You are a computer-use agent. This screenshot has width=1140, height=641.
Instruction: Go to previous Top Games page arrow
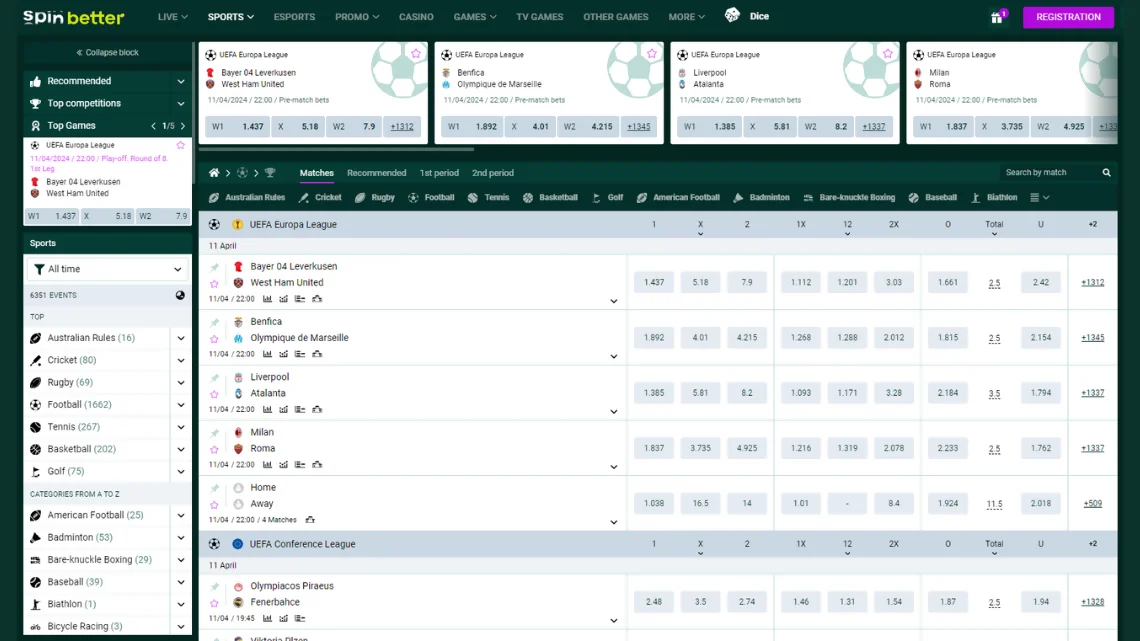pos(153,126)
